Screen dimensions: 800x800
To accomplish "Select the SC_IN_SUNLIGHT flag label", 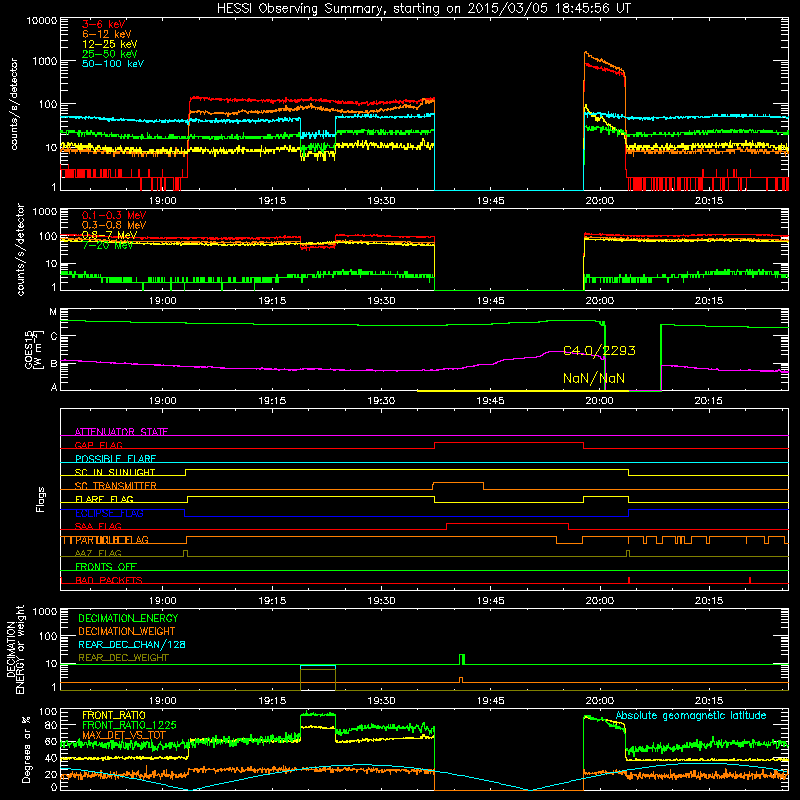I will [115, 472].
